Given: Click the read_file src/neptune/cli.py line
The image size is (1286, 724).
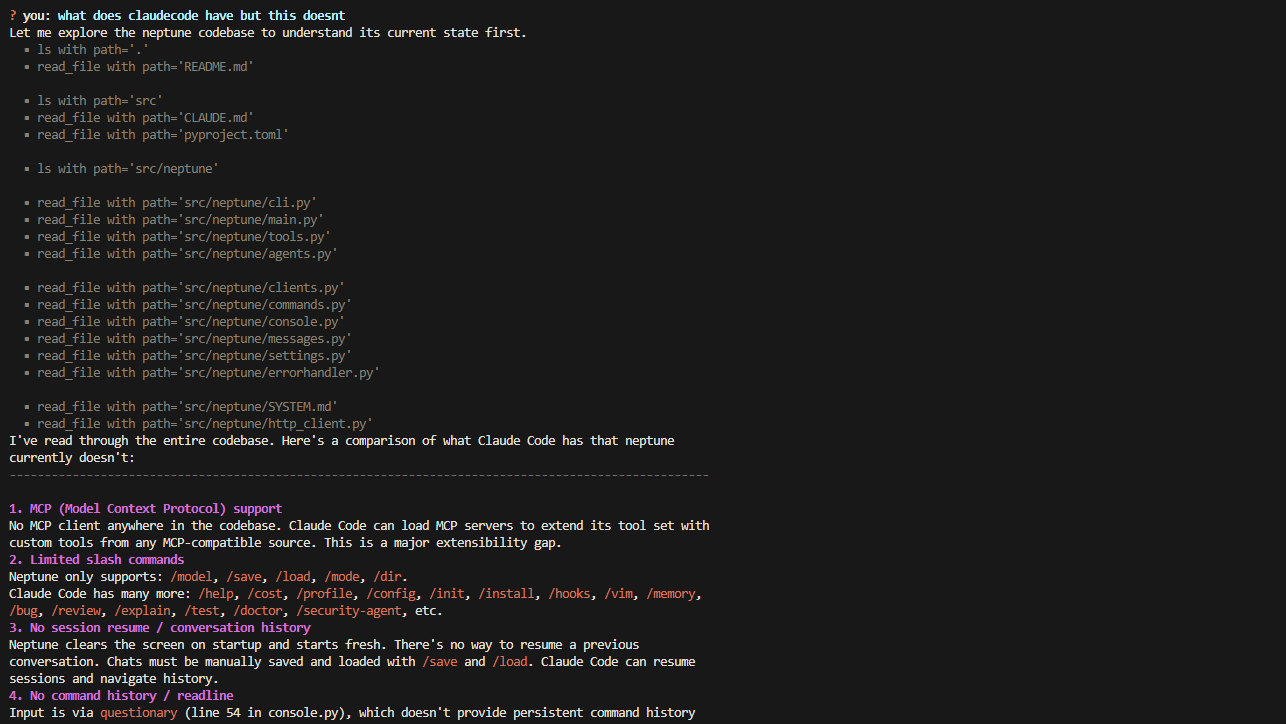Looking at the screenshot, I should [x=177, y=202].
